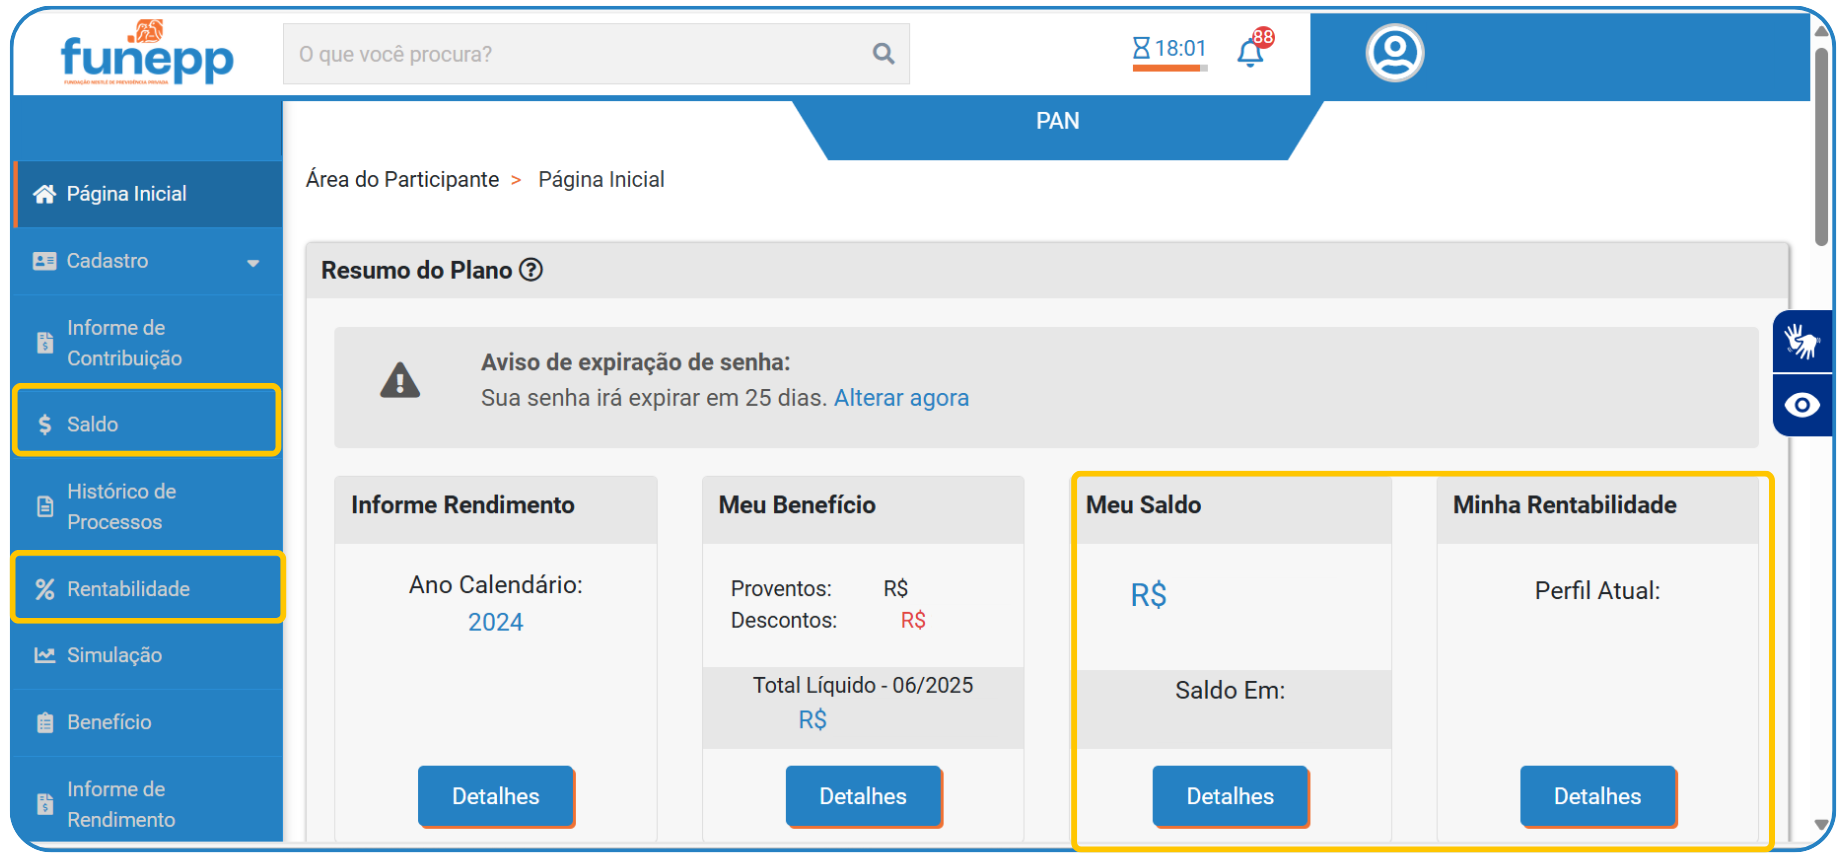Click the 'Proventos:' label
The image size is (1844, 857).
tap(781, 589)
